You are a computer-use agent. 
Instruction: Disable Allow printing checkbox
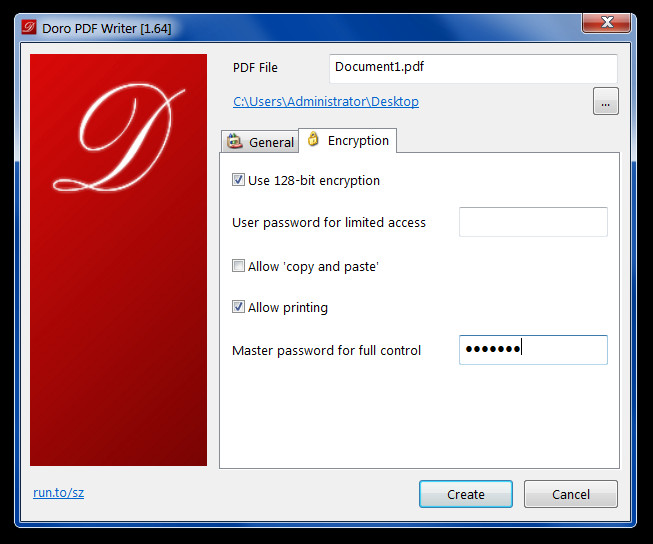pyautogui.click(x=238, y=307)
